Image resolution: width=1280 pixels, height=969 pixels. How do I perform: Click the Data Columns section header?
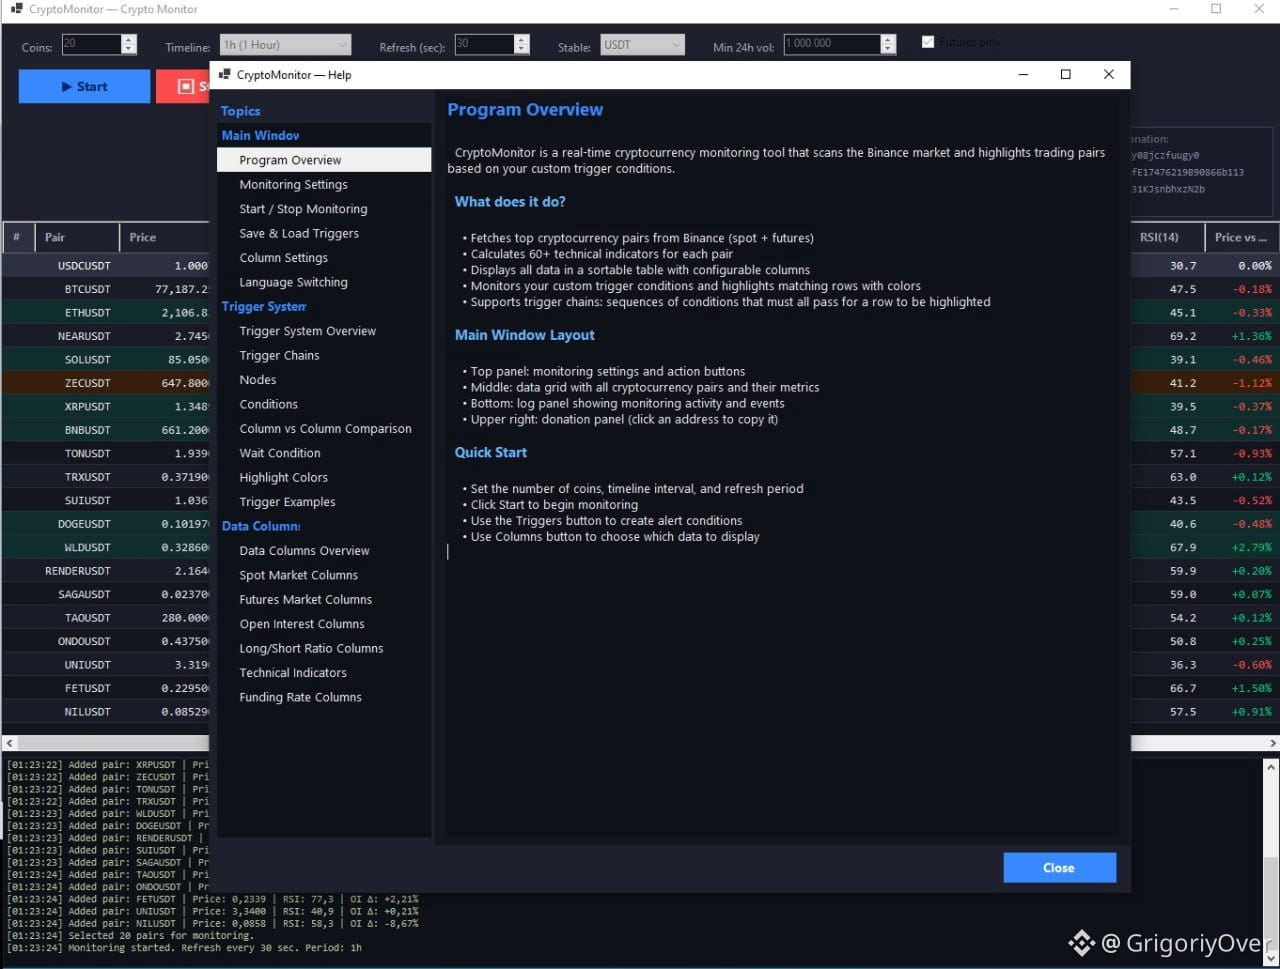(261, 526)
